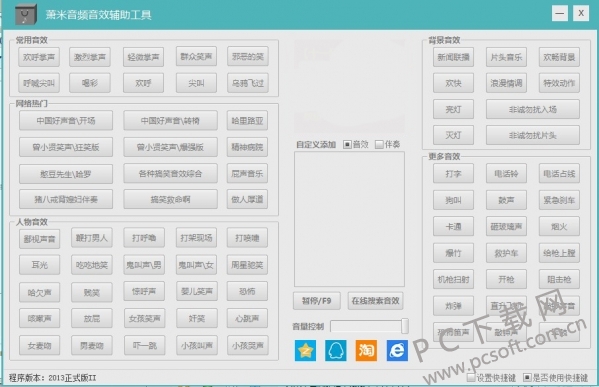This screenshot has width=599, height=387.
Task: Play the 呼喊尖叫 sound effect
Action: (39, 83)
